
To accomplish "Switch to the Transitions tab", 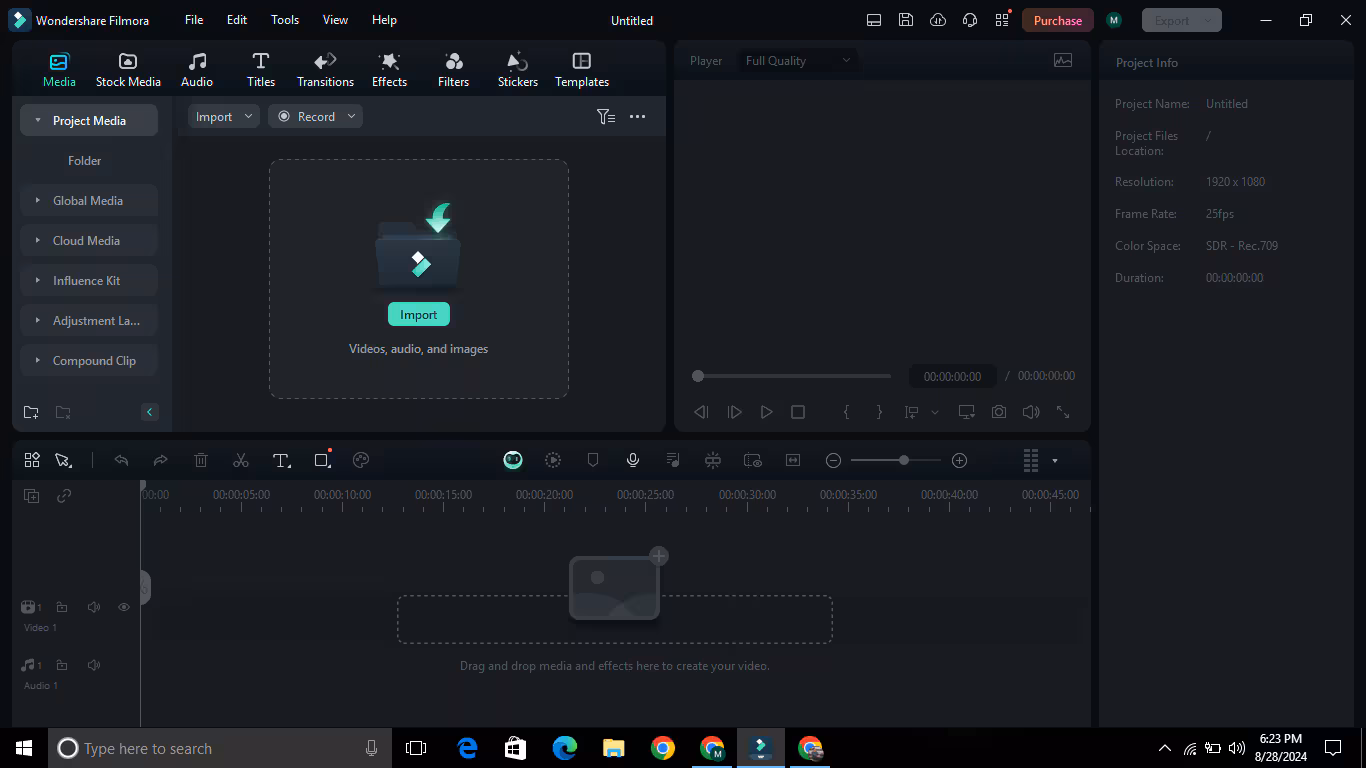I will pos(325,70).
